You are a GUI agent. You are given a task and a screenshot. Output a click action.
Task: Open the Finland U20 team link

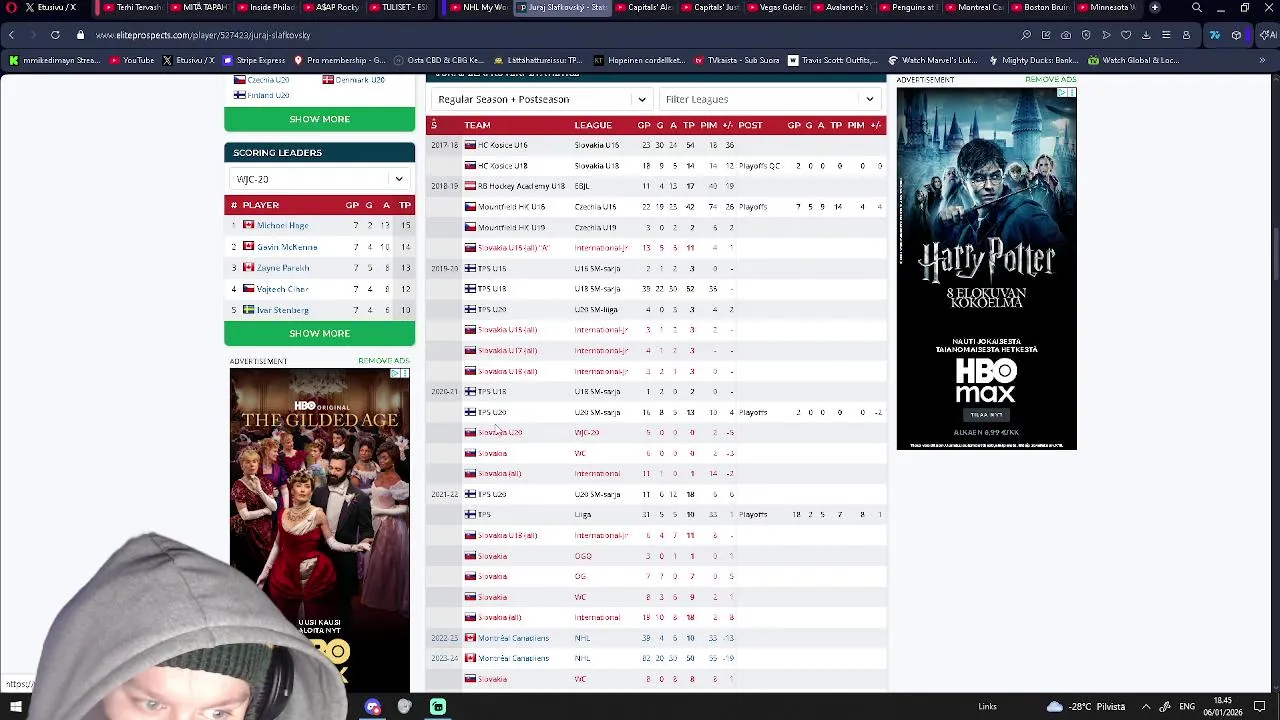tap(268, 95)
